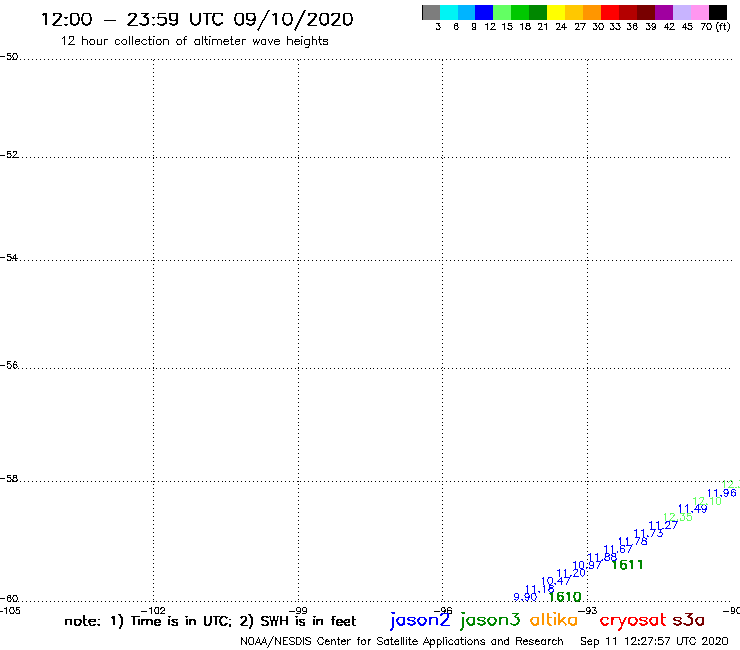
Task: Click the '12:00 – 23:59 UTC 09/10/2020' title
Action: [x=197, y=19]
